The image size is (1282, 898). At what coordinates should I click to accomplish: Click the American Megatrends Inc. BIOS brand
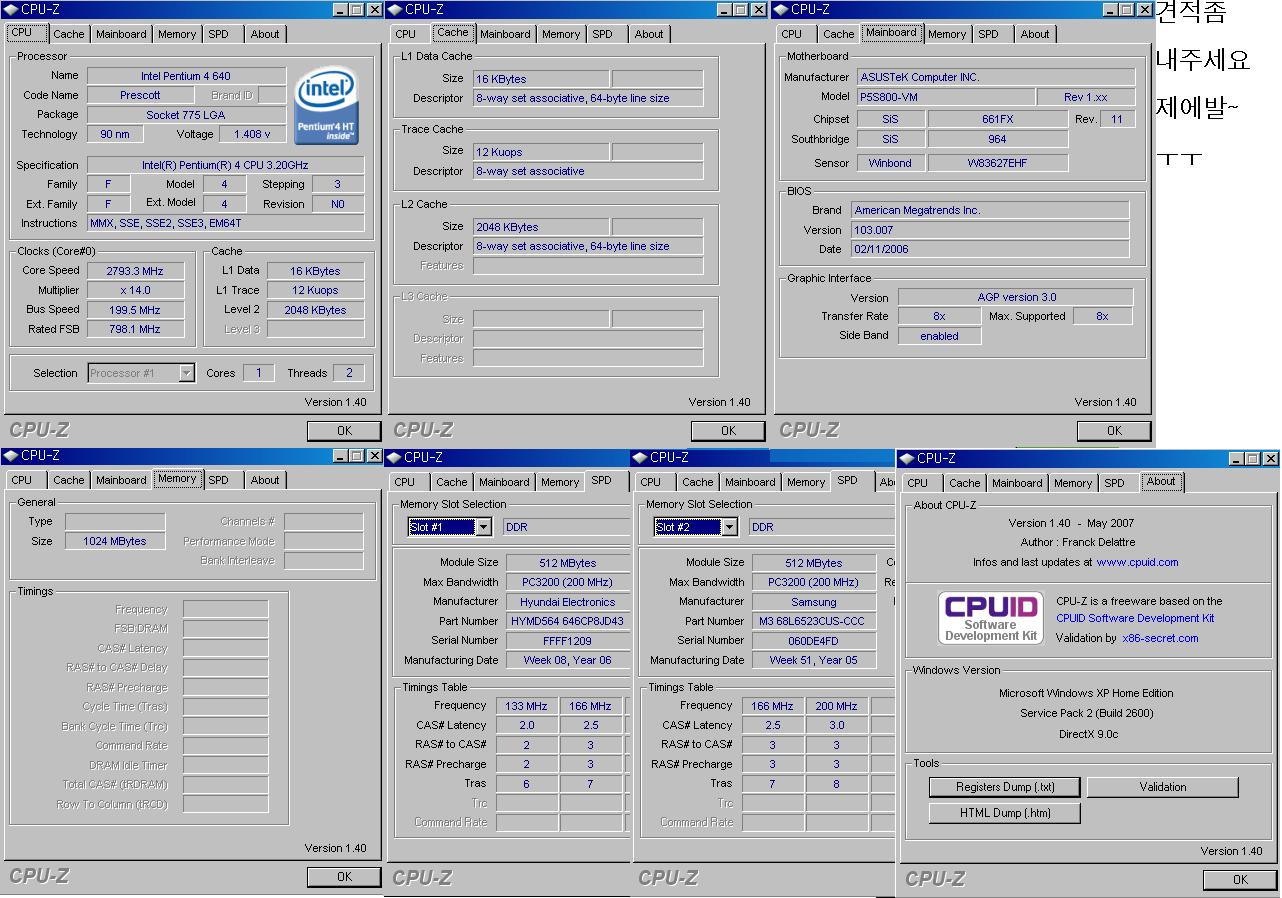[990, 210]
